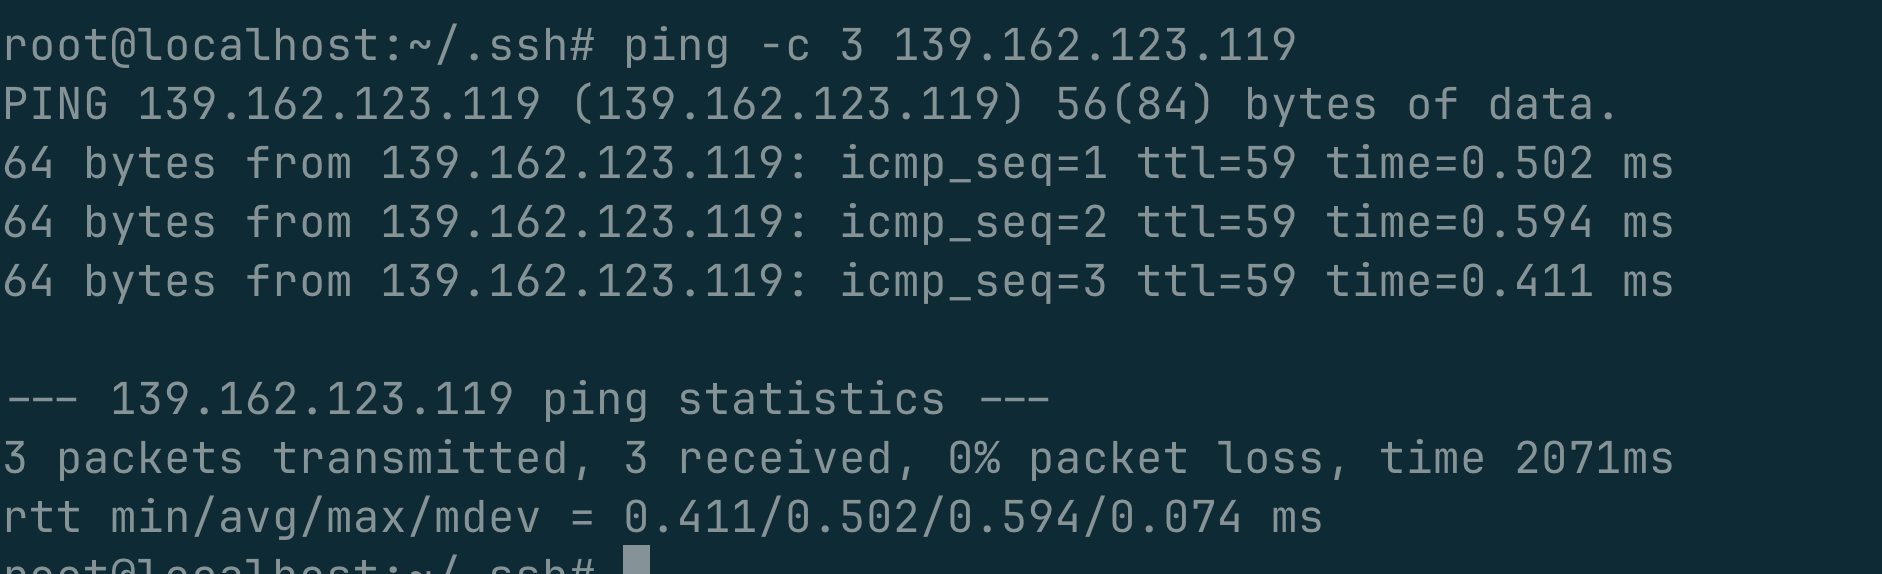Click root@localhost in the first prompt

(192, 46)
